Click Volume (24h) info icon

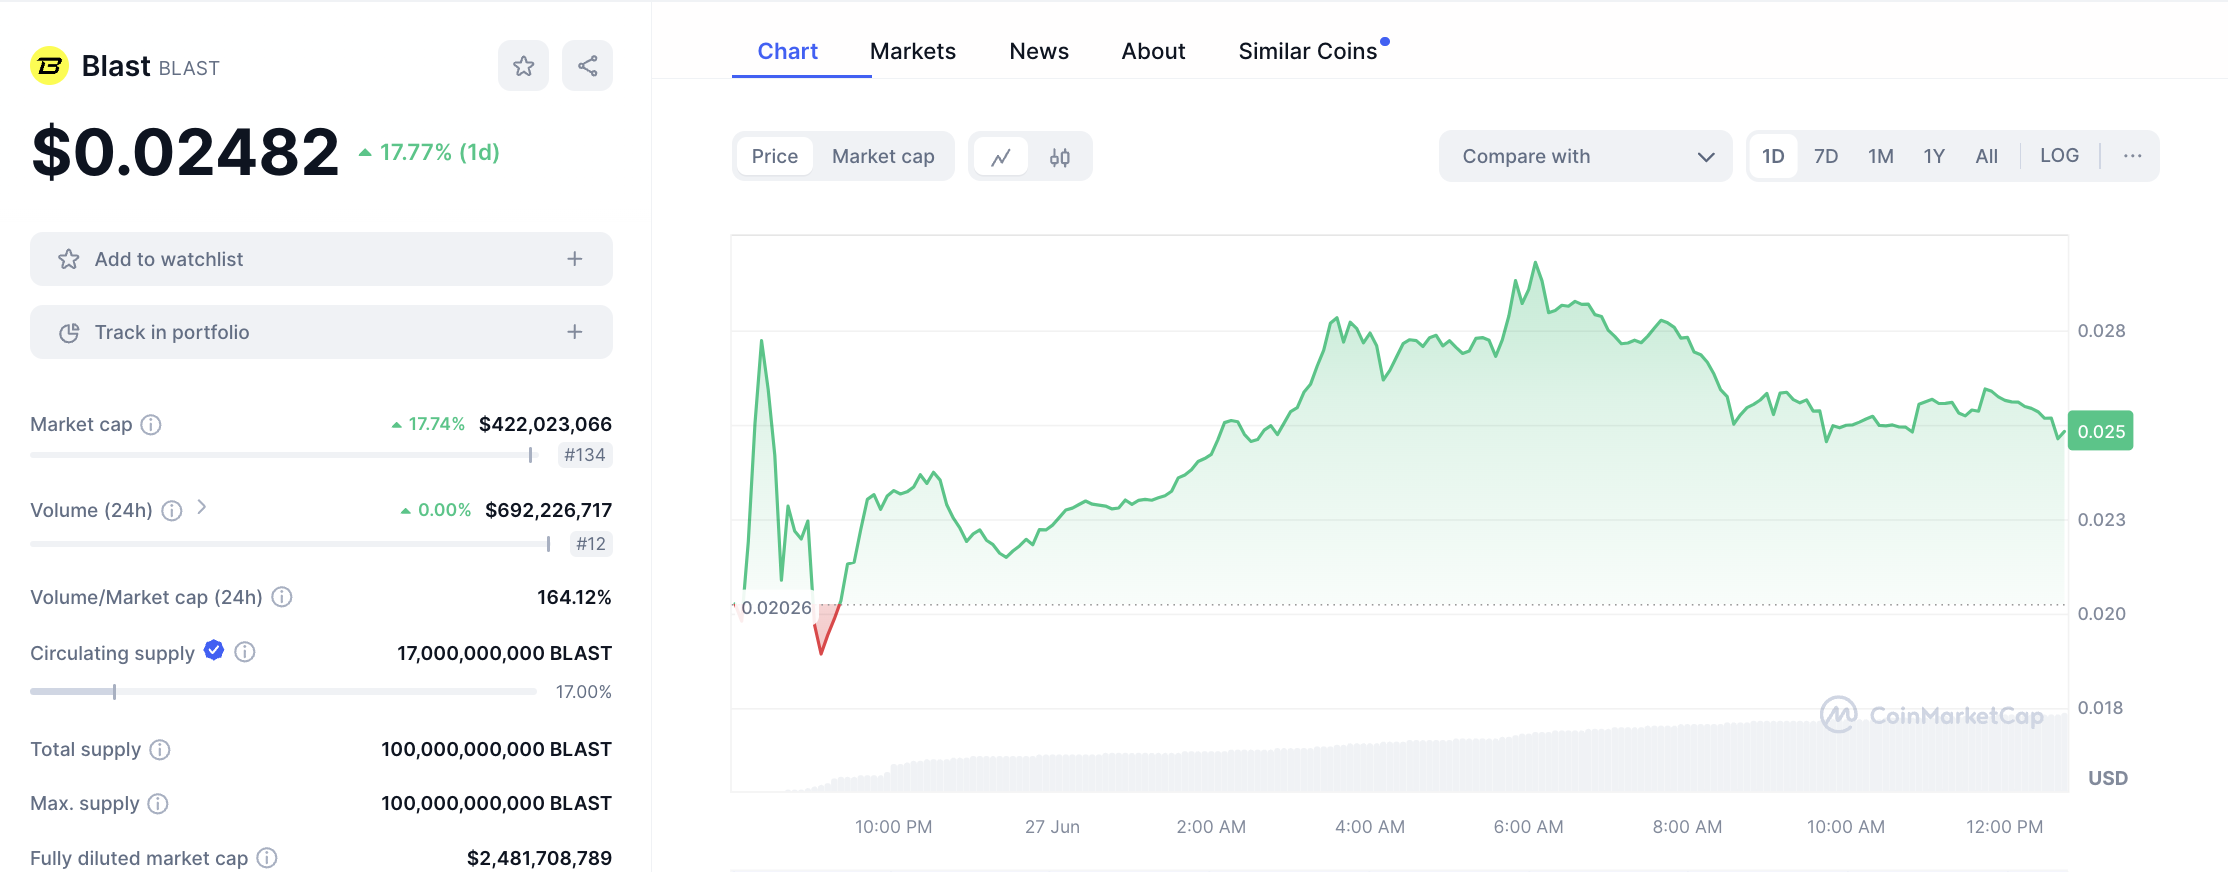pos(172,511)
